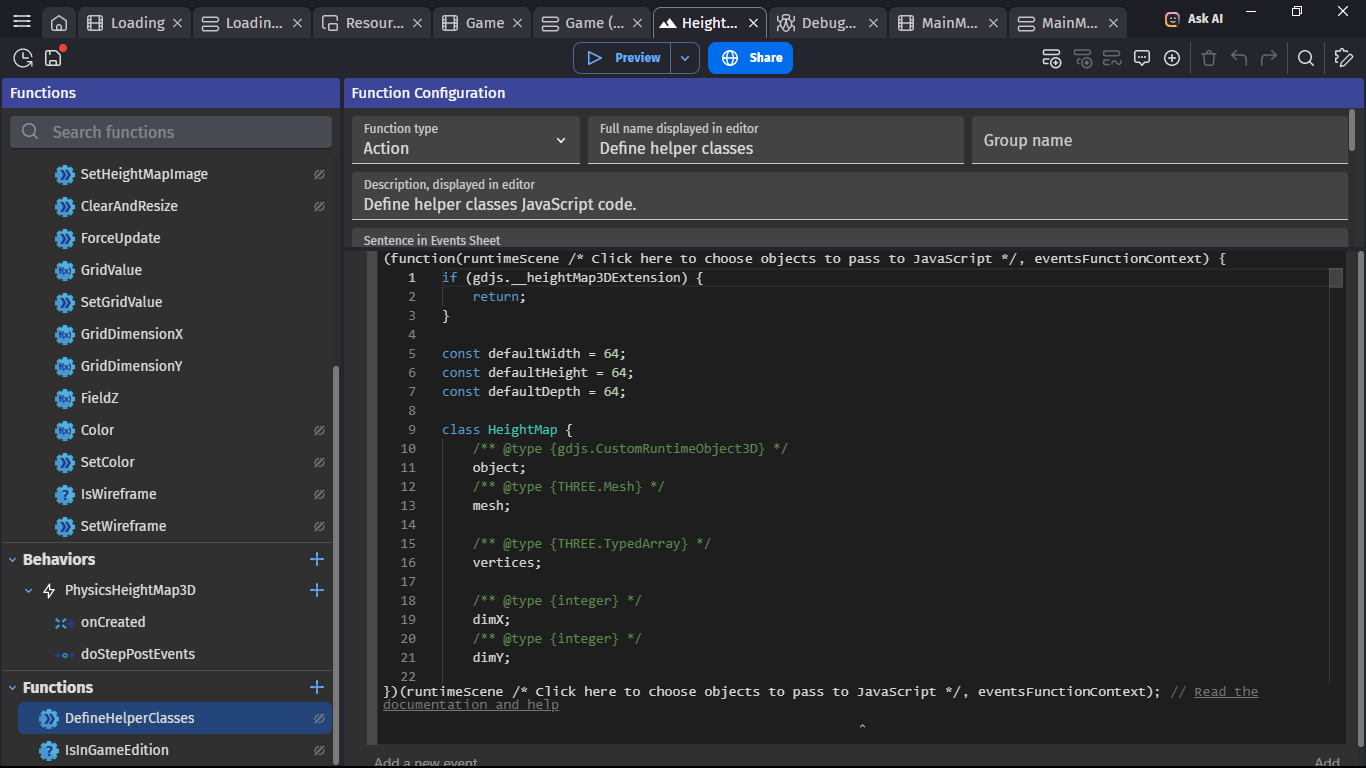1366x768 pixels.
Task: Click the Add a new event toolbar icon
Action: point(1051,58)
